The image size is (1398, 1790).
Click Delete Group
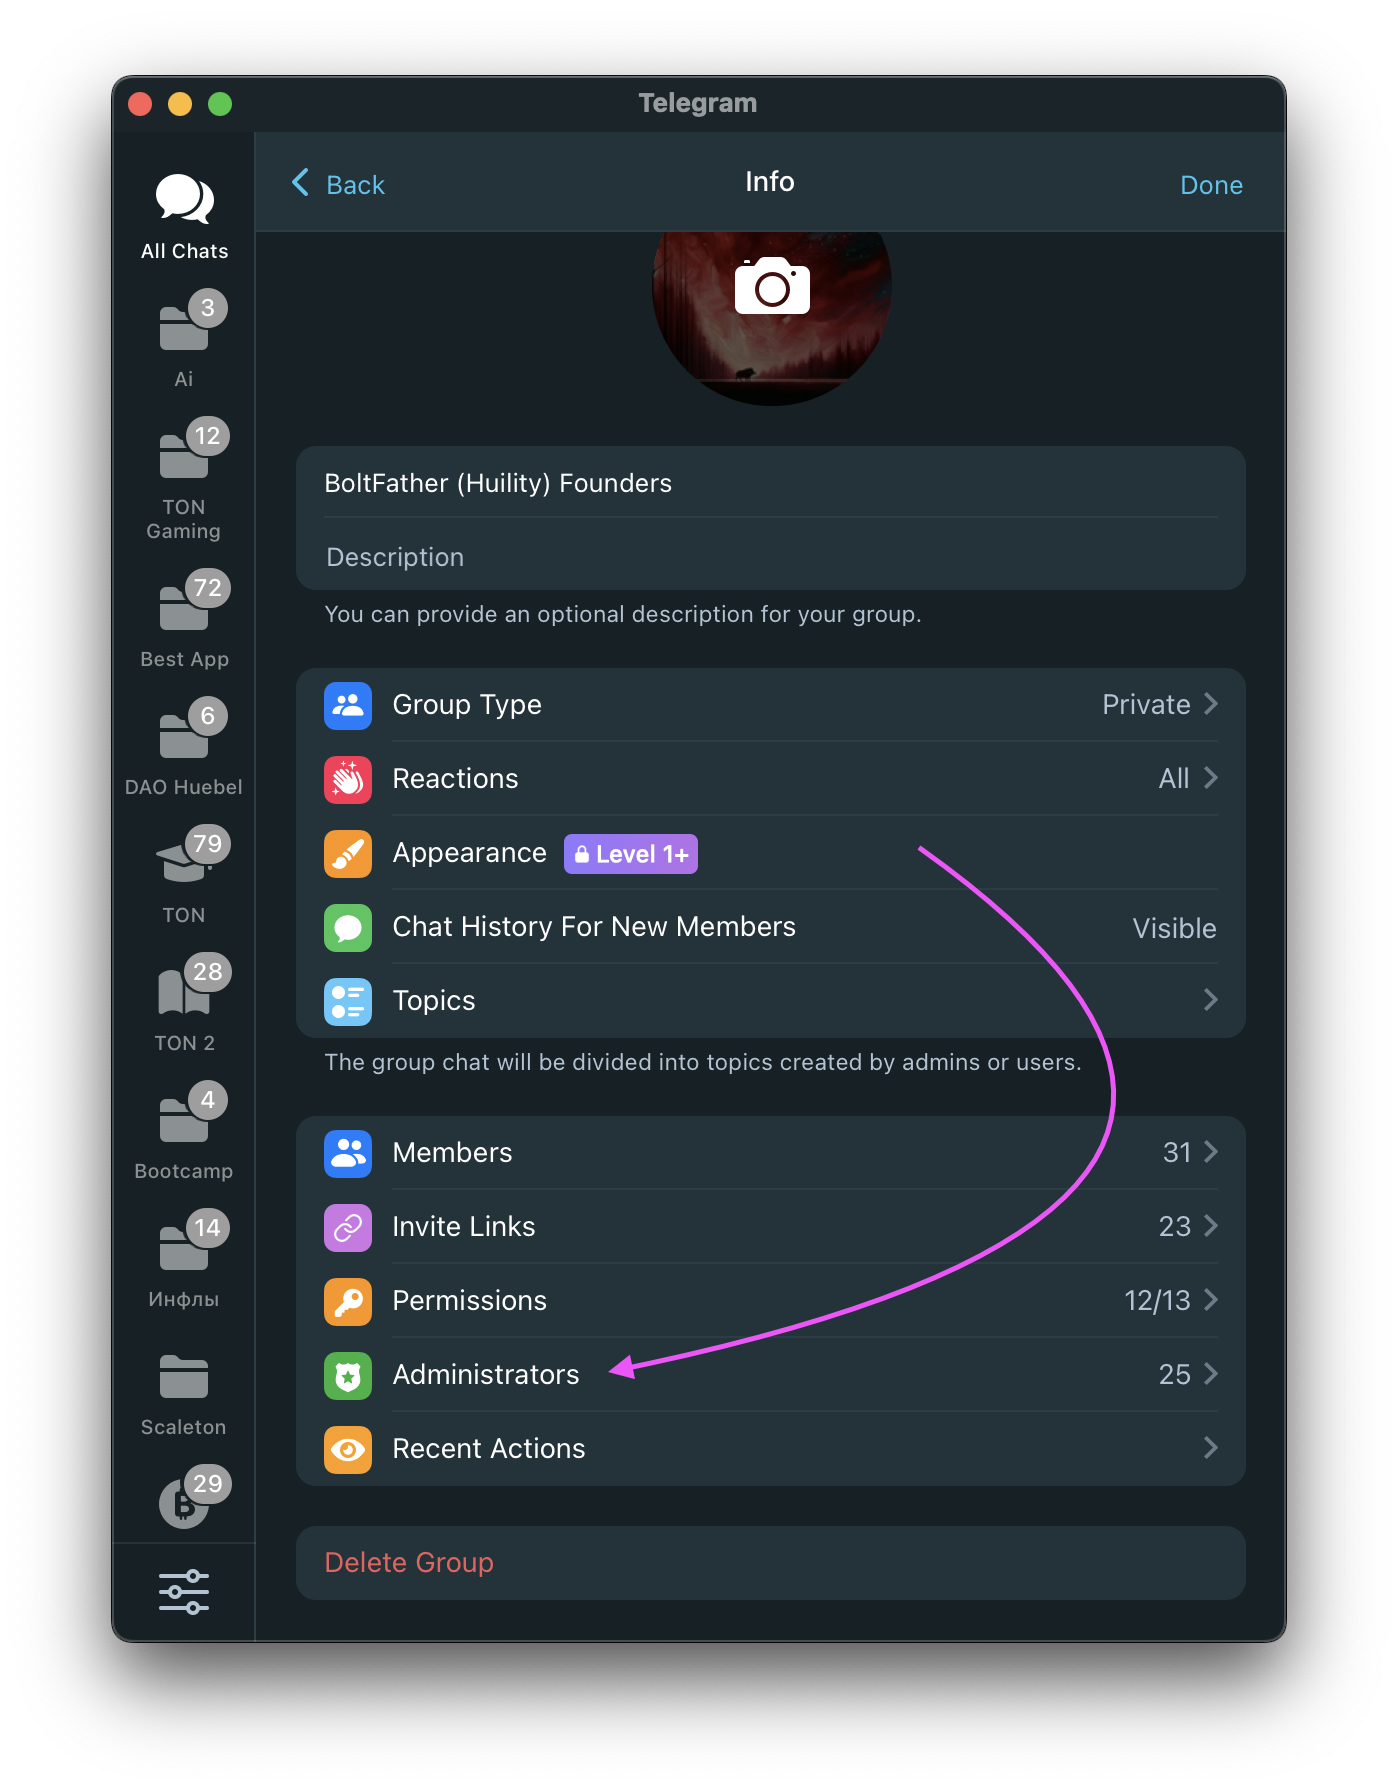tap(409, 1563)
